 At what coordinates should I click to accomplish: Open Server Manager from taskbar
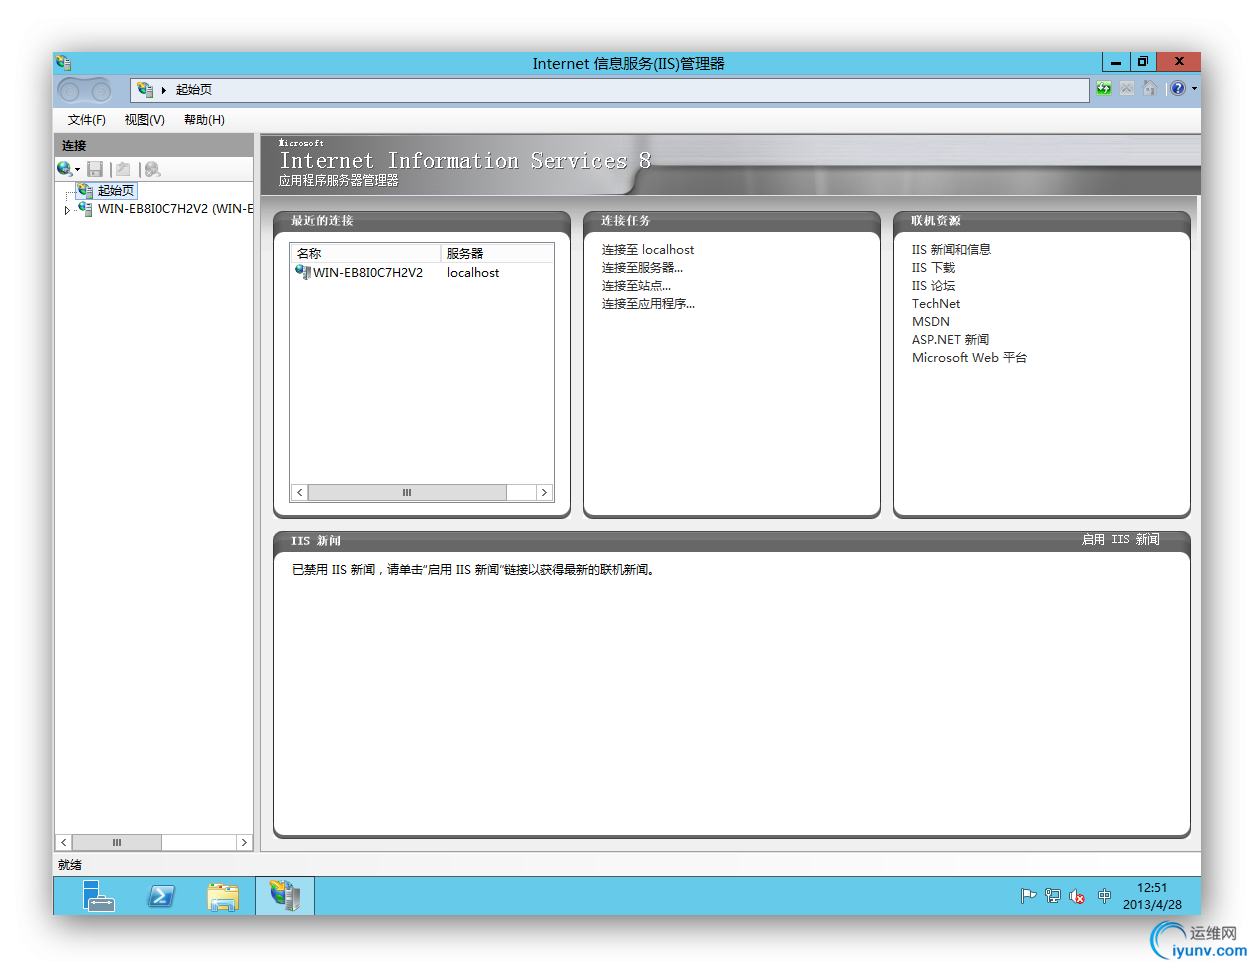[98, 896]
